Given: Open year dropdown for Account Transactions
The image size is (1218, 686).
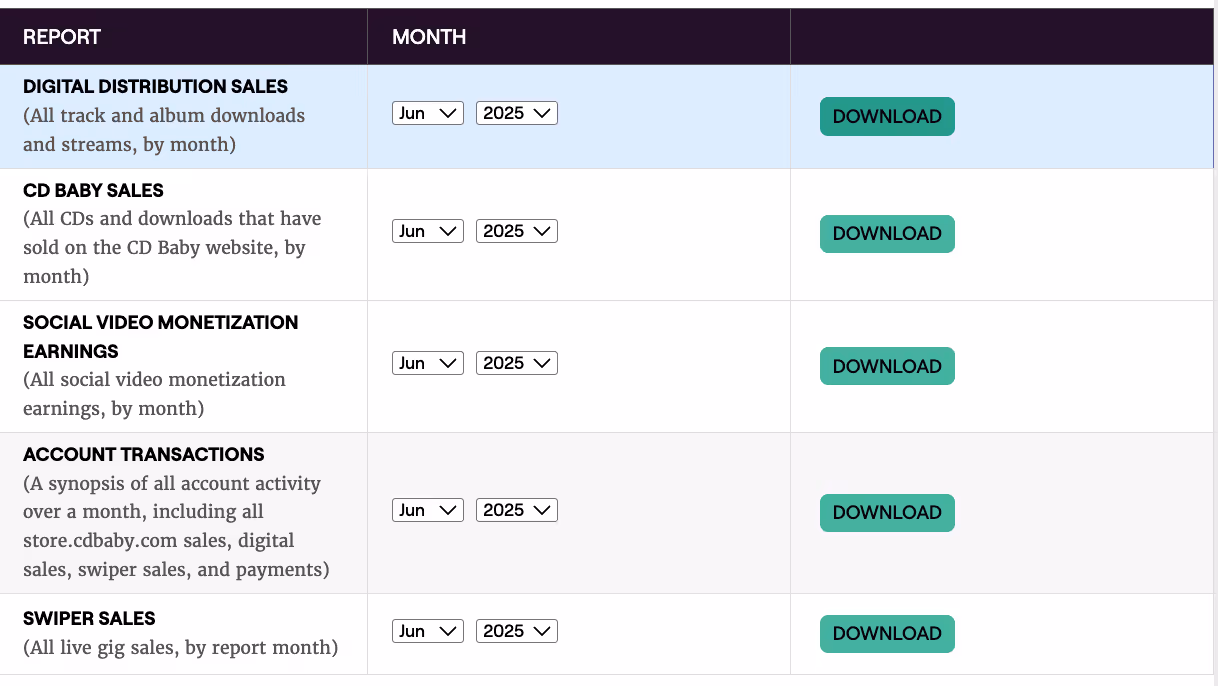Looking at the screenshot, I should coord(517,510).
